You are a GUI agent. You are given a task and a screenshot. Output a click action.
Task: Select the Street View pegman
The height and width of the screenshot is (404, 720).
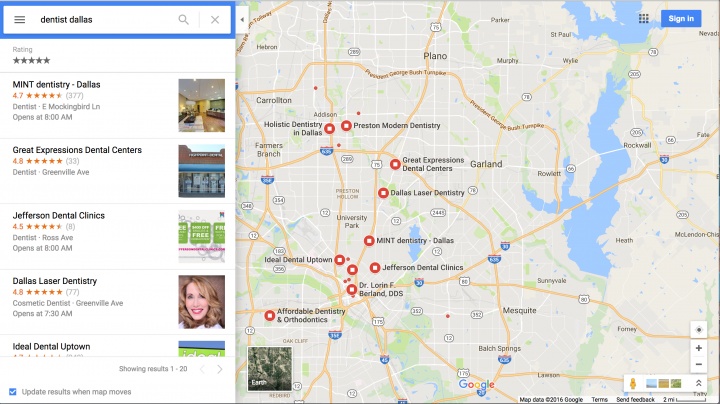click(633, 383)
